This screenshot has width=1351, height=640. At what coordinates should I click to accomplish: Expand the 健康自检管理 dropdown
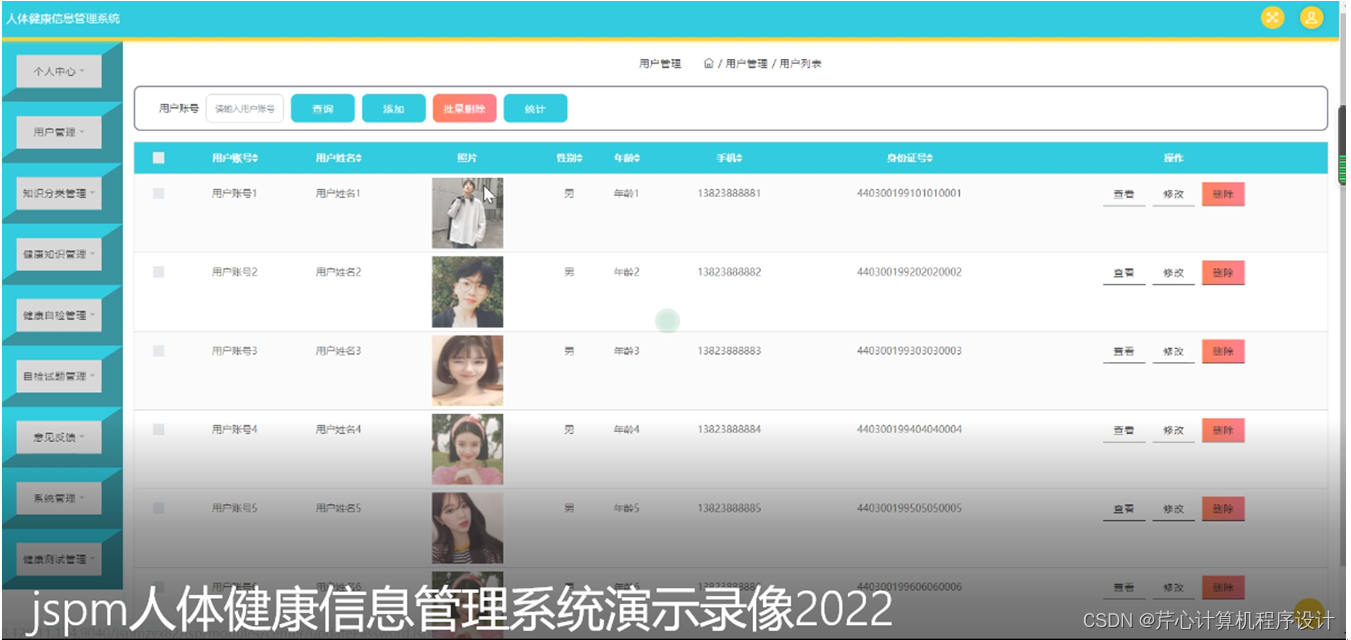coord(56,314)
